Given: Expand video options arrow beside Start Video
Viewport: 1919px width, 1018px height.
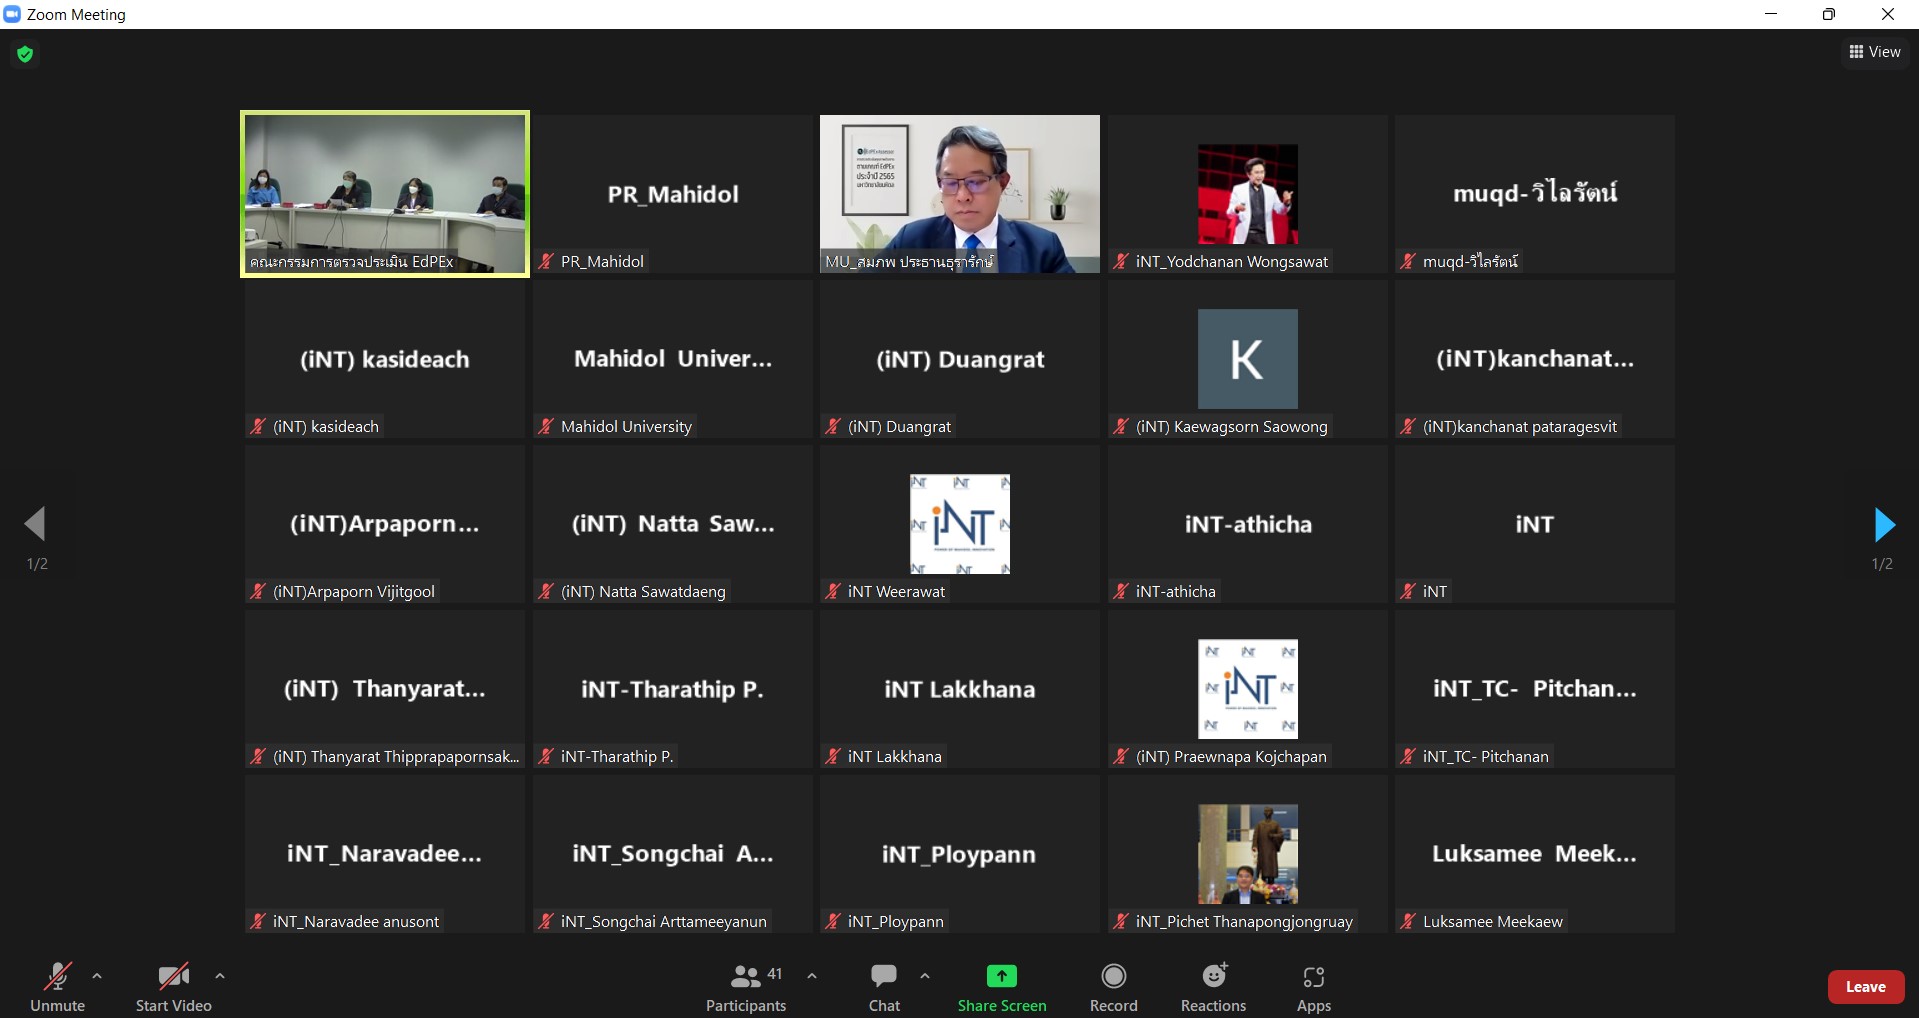Looking at the screenshot, I should click(x=220, y=976).
